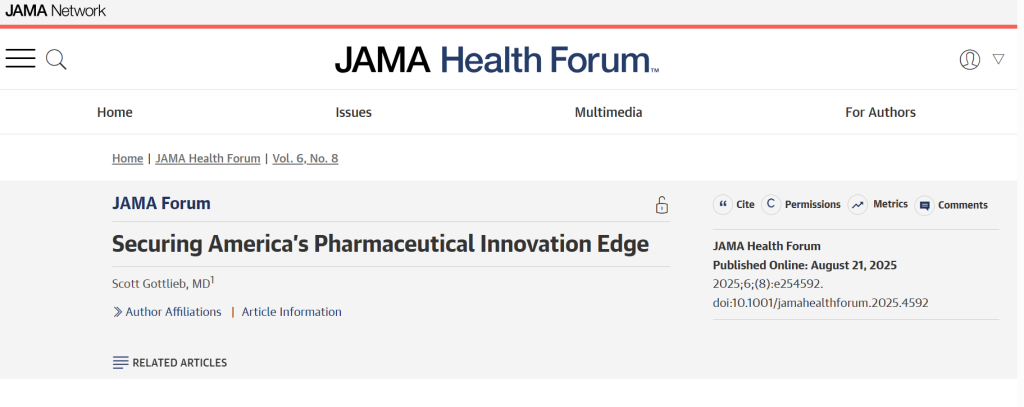Click the open access lock icon
The image size is (1024, 407).
pos(661,205)
